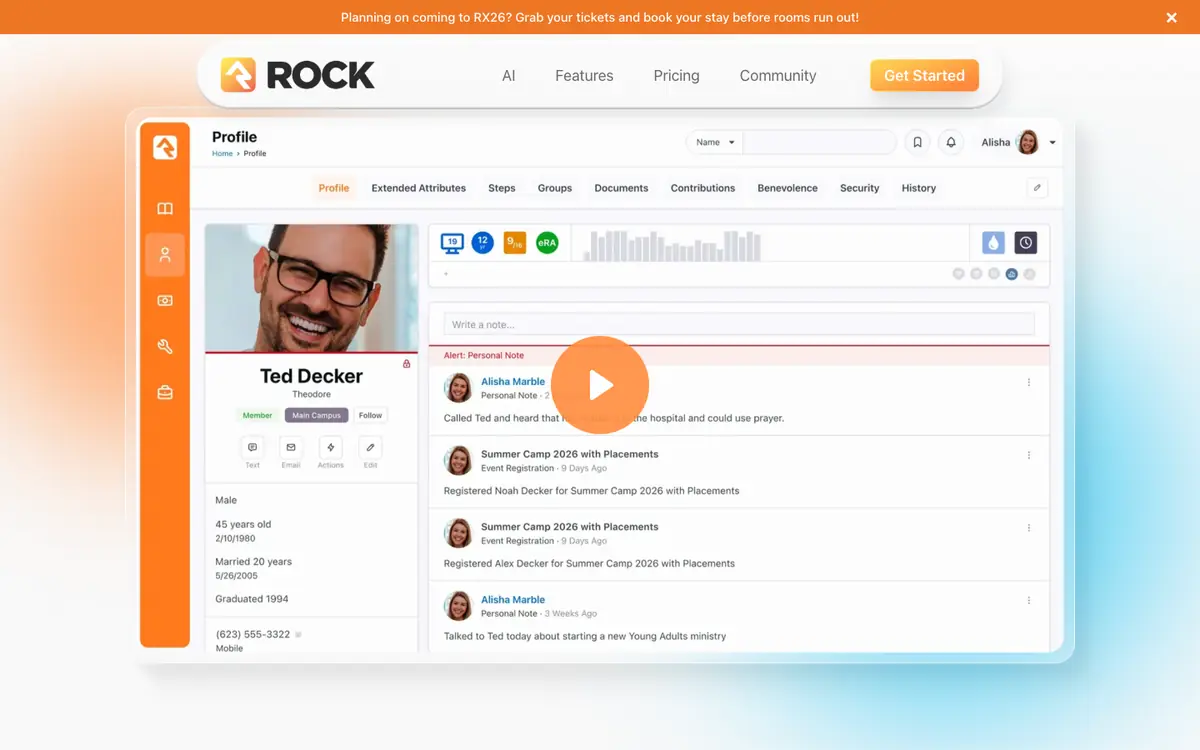Open options menu for Alex Decker registration
The height and width of the screenshot is (750, 1200).
click(1029, 528)
